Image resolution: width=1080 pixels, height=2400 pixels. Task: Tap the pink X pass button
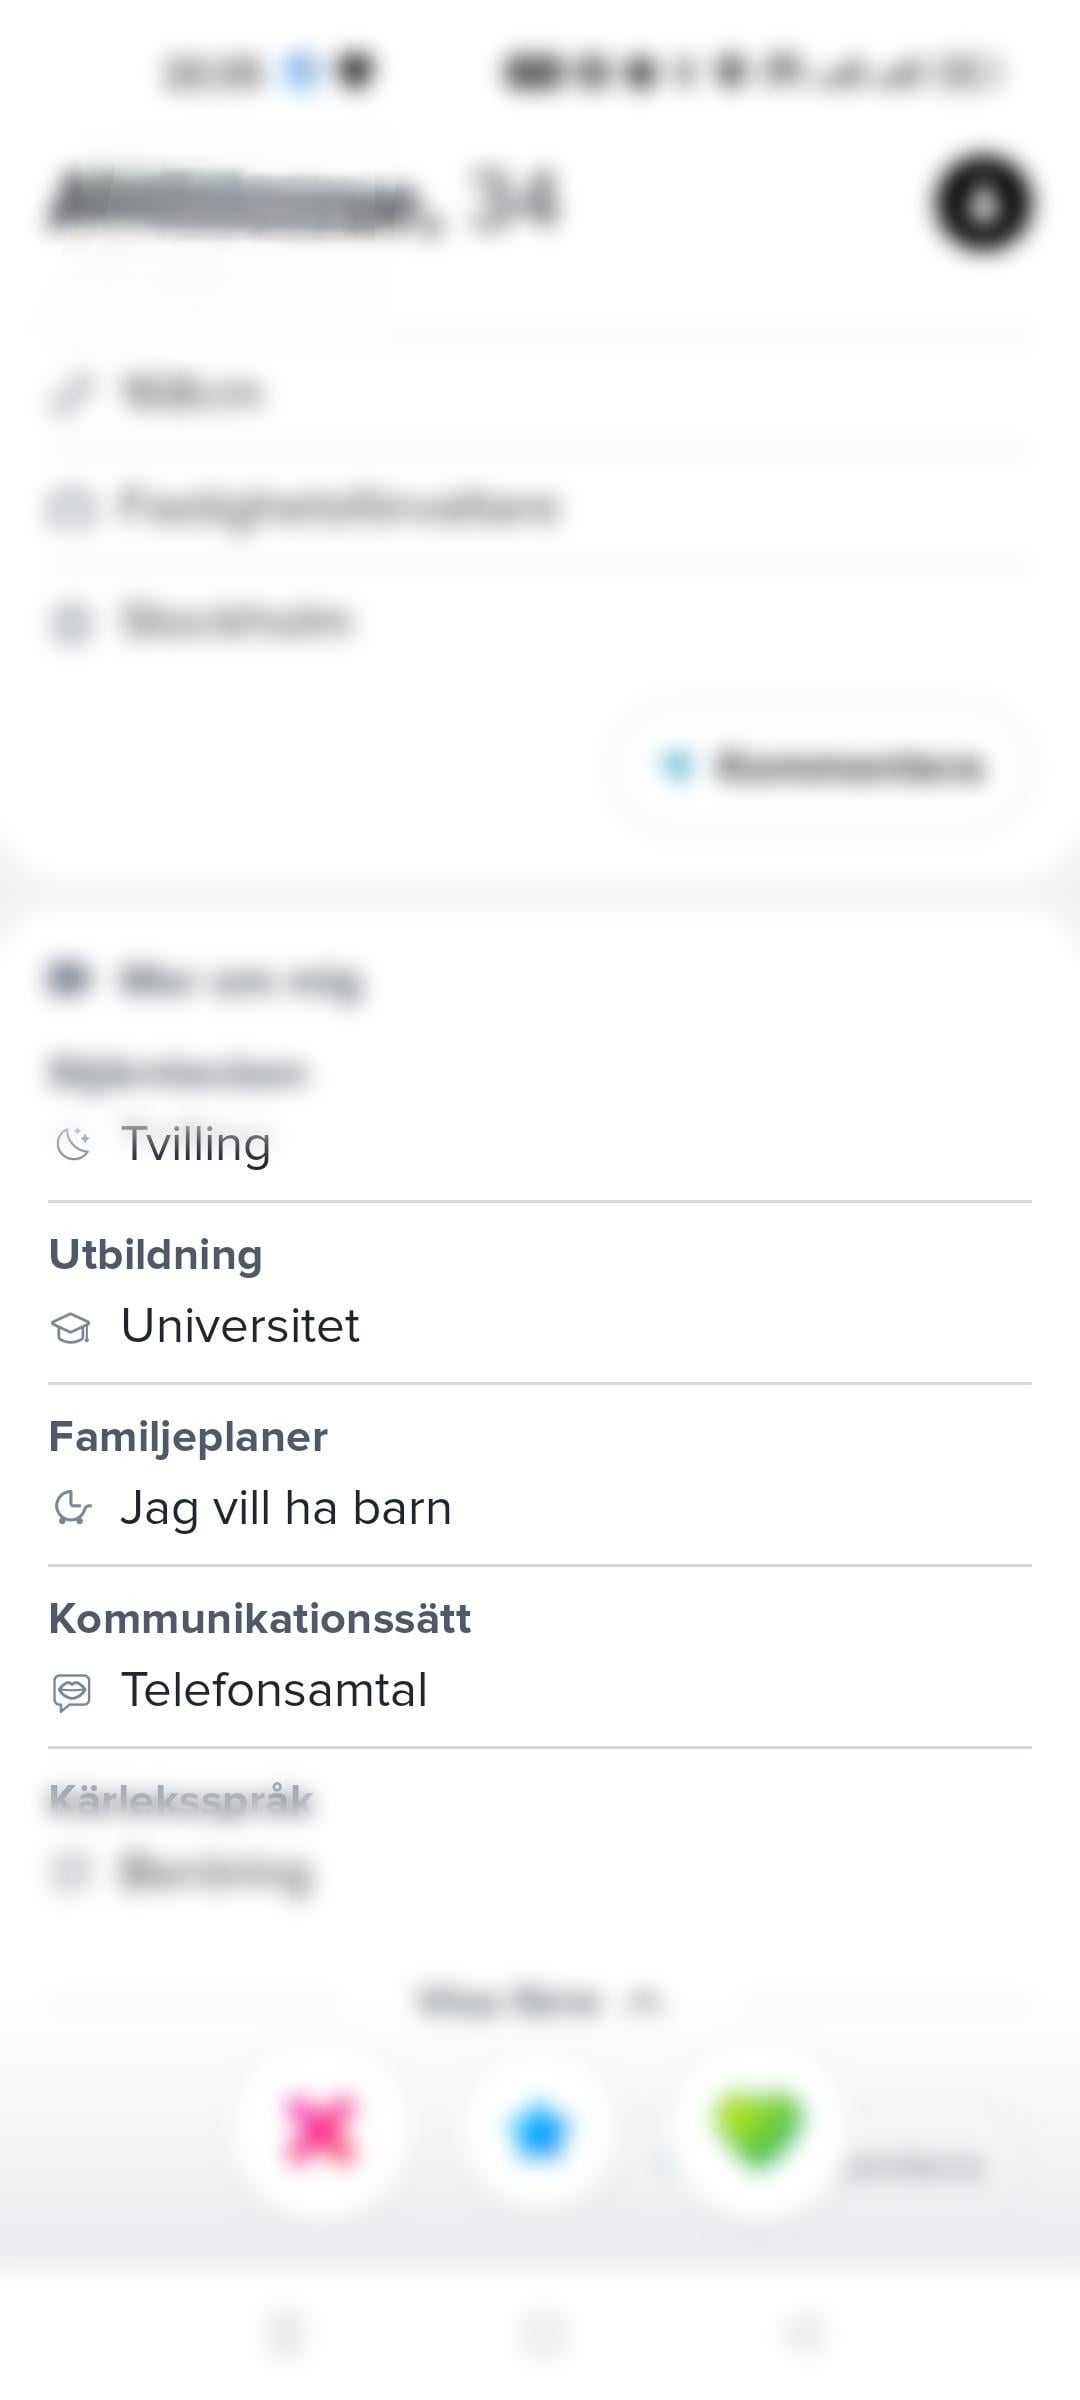pyautogui.click(x=320, y=2132)
